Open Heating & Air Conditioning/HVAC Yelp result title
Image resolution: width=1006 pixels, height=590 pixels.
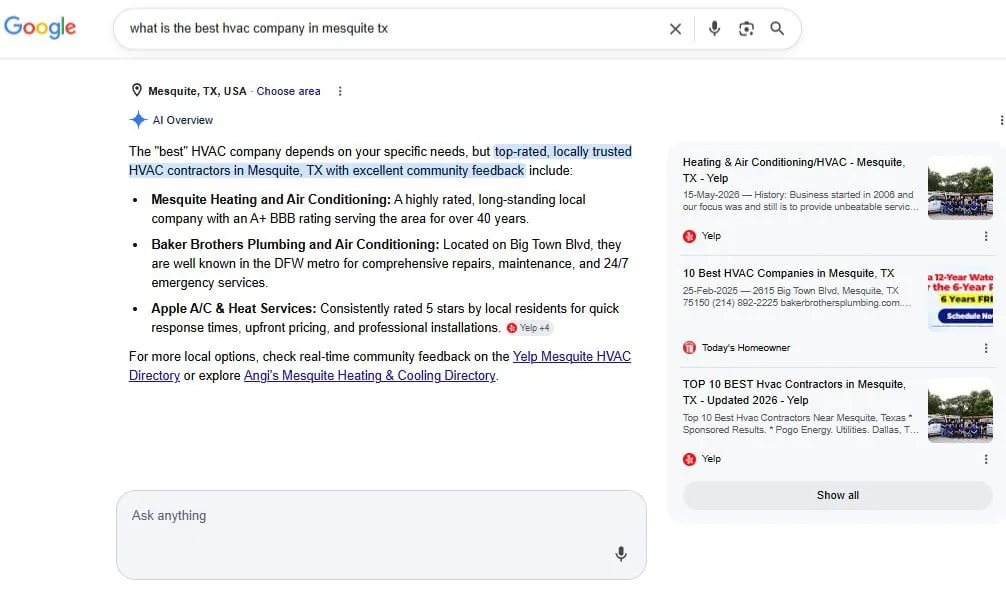click(794, 170)
